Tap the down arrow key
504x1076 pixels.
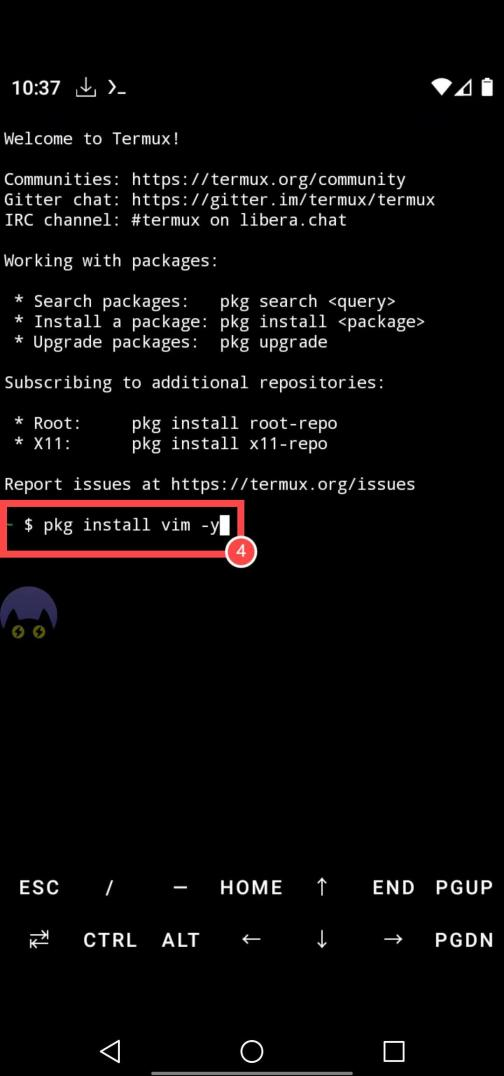322,939
